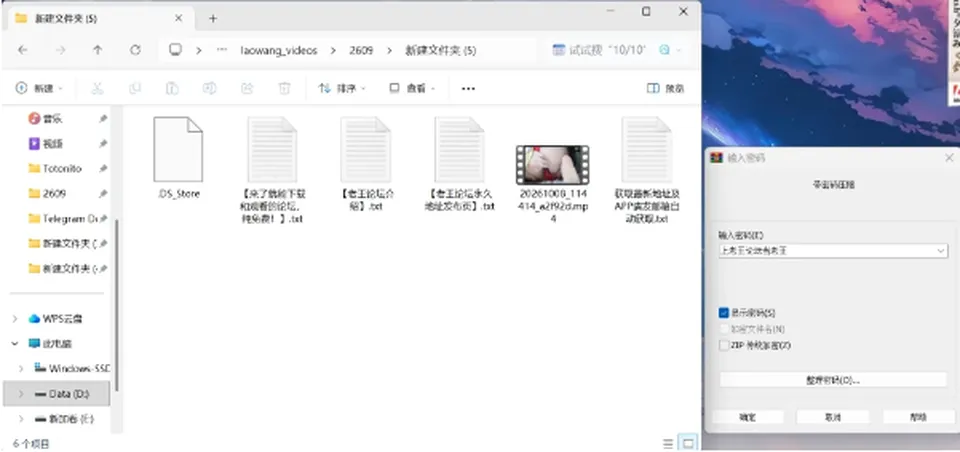
Task: Select the 新建文件夹 (5) window tab
Action: click(98, 18)
